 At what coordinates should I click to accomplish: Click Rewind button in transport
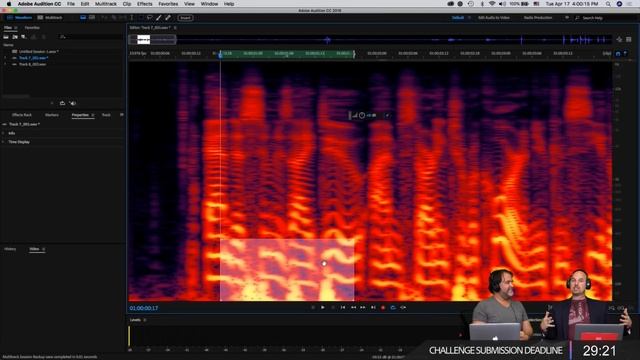coord(353,307)
